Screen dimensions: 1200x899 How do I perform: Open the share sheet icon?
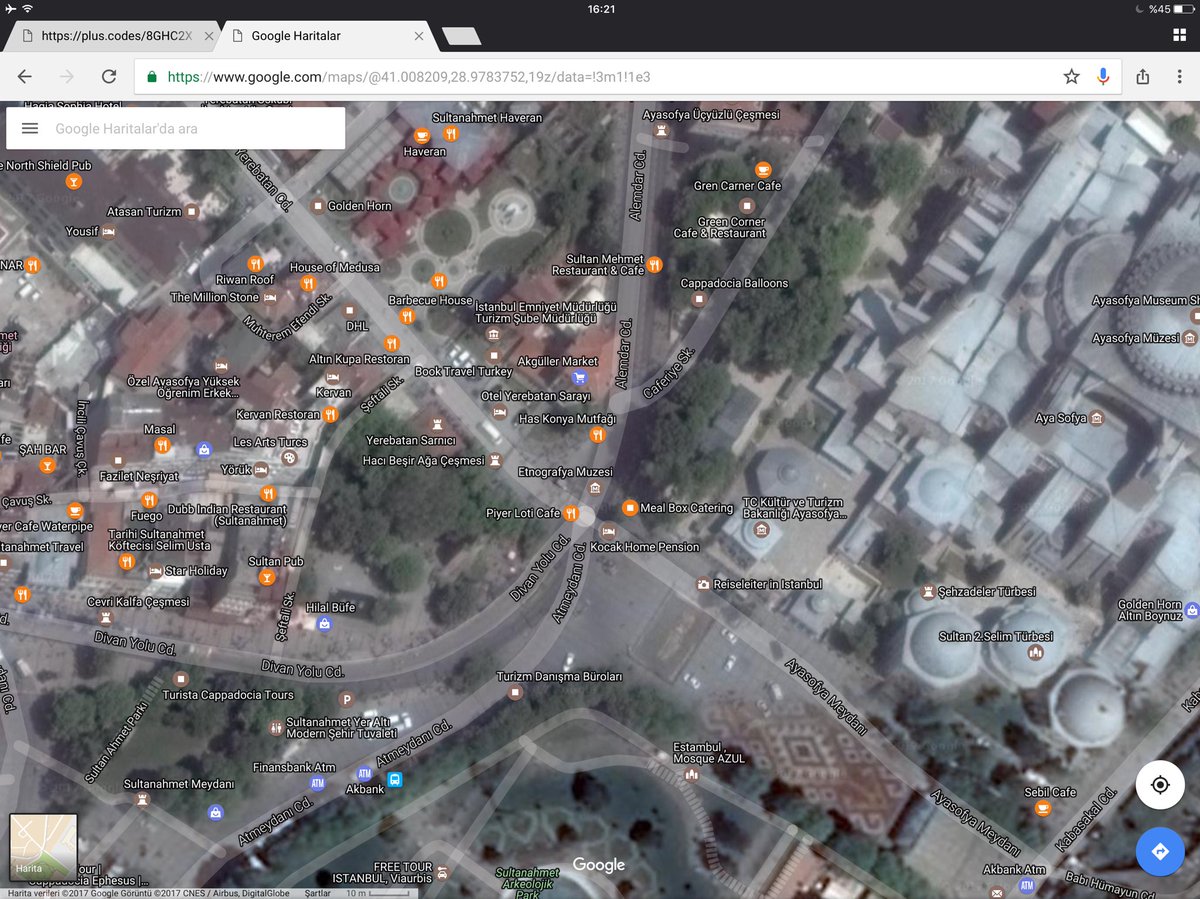[1143, 76]
